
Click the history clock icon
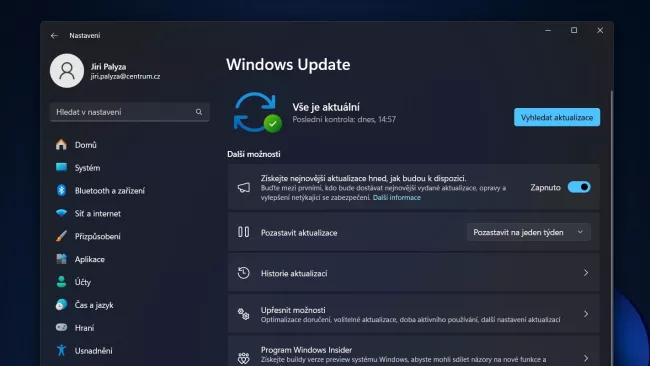click(244, 273)
